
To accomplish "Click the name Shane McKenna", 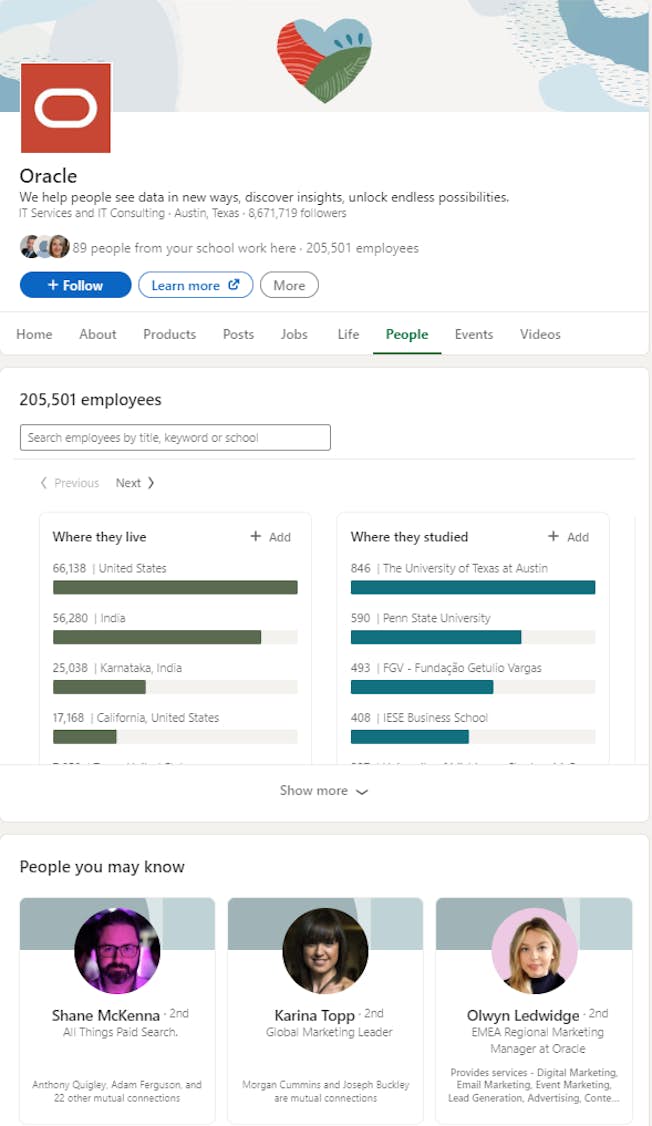I will point(106,1015).
